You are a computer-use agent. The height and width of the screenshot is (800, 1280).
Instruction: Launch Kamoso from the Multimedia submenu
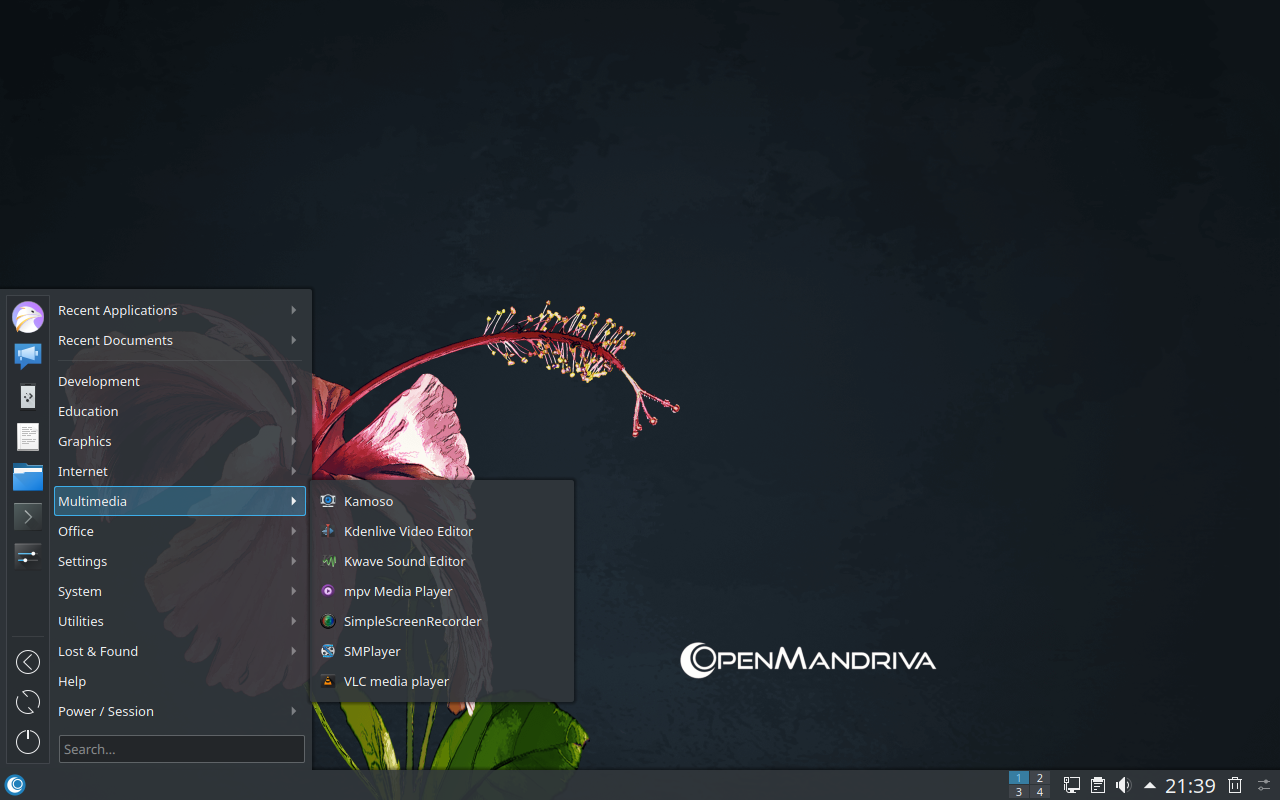pos(368,501)
